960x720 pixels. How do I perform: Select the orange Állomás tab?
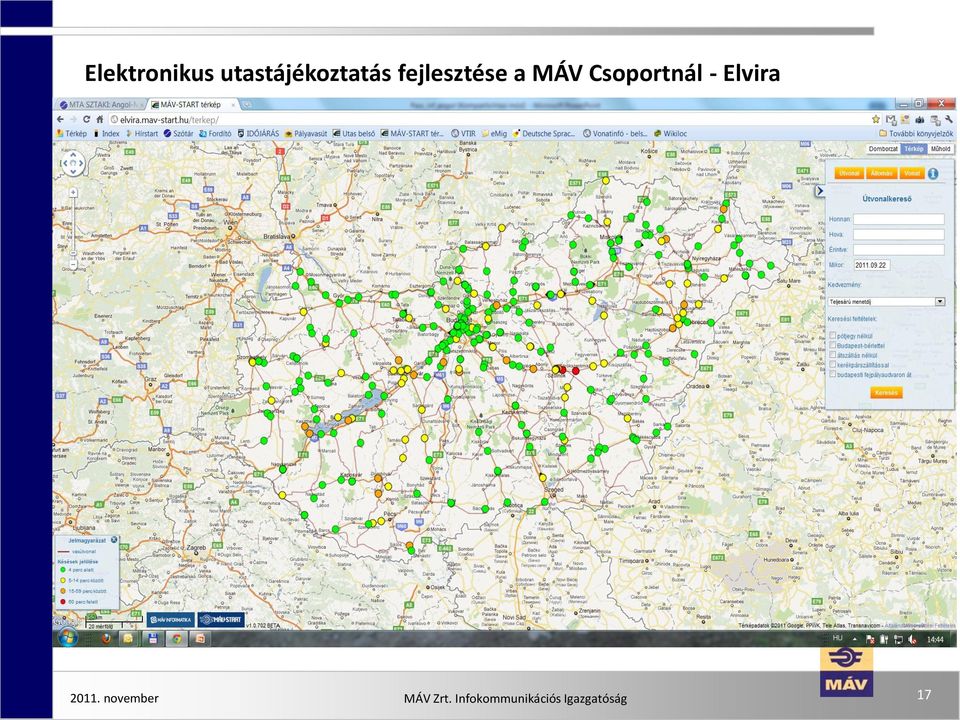tap(882, 173)
